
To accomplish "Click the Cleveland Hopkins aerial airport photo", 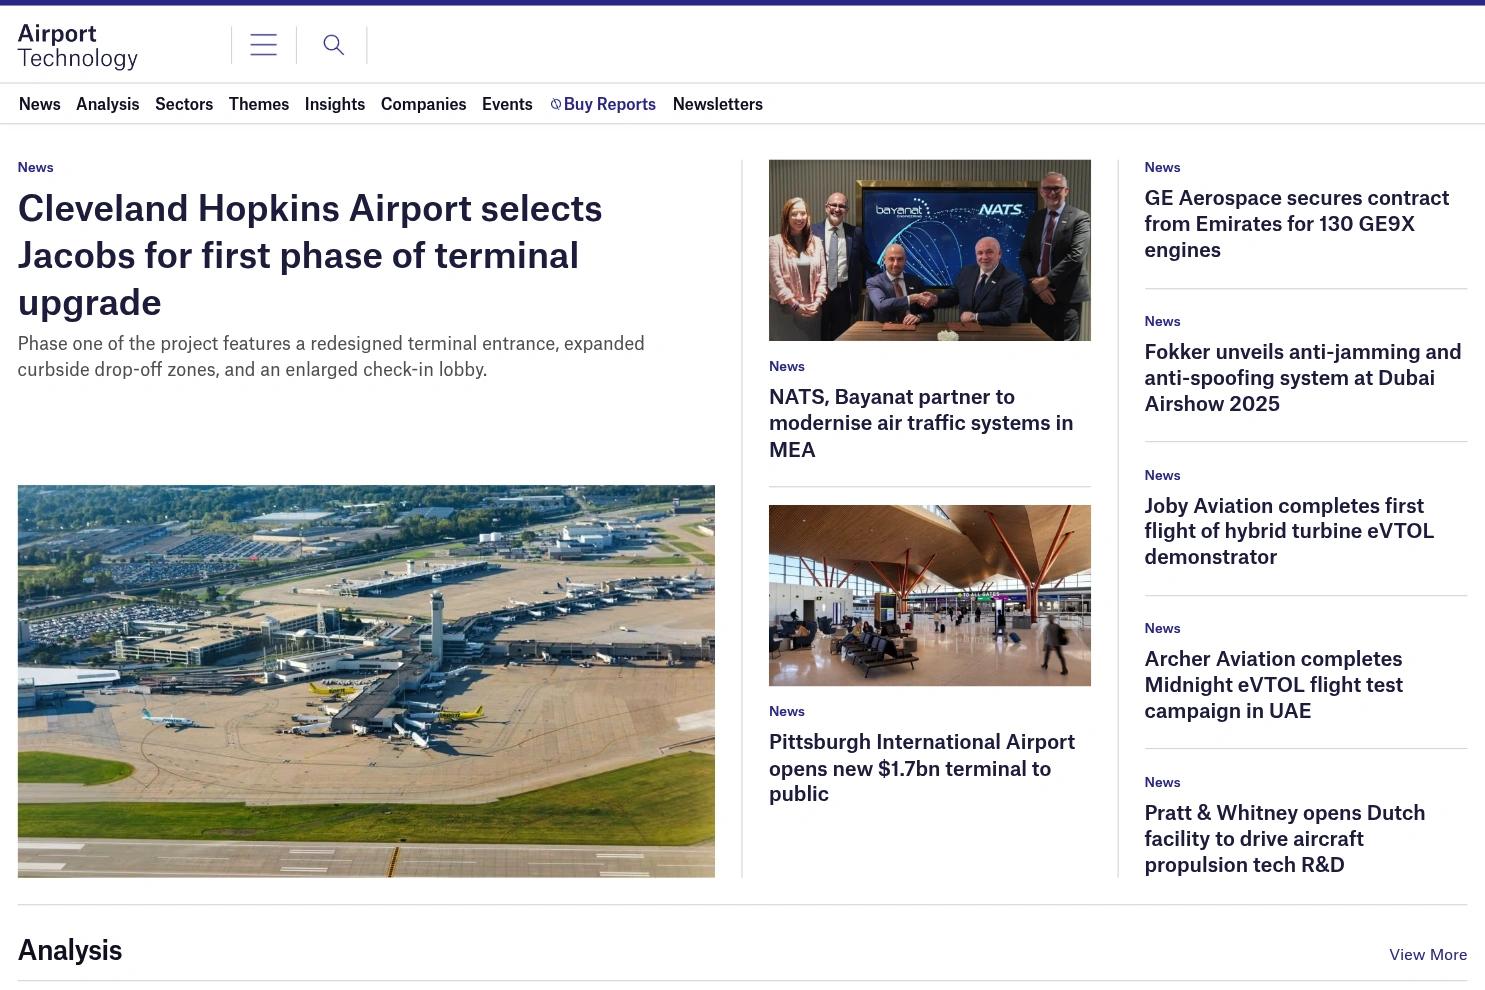I will click(366, 681).
